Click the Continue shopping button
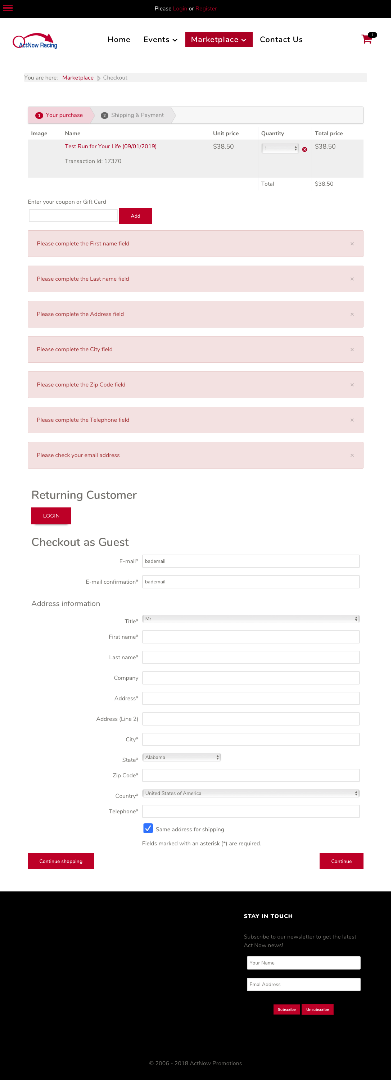 pyautogui.click(x=61, y=861)
